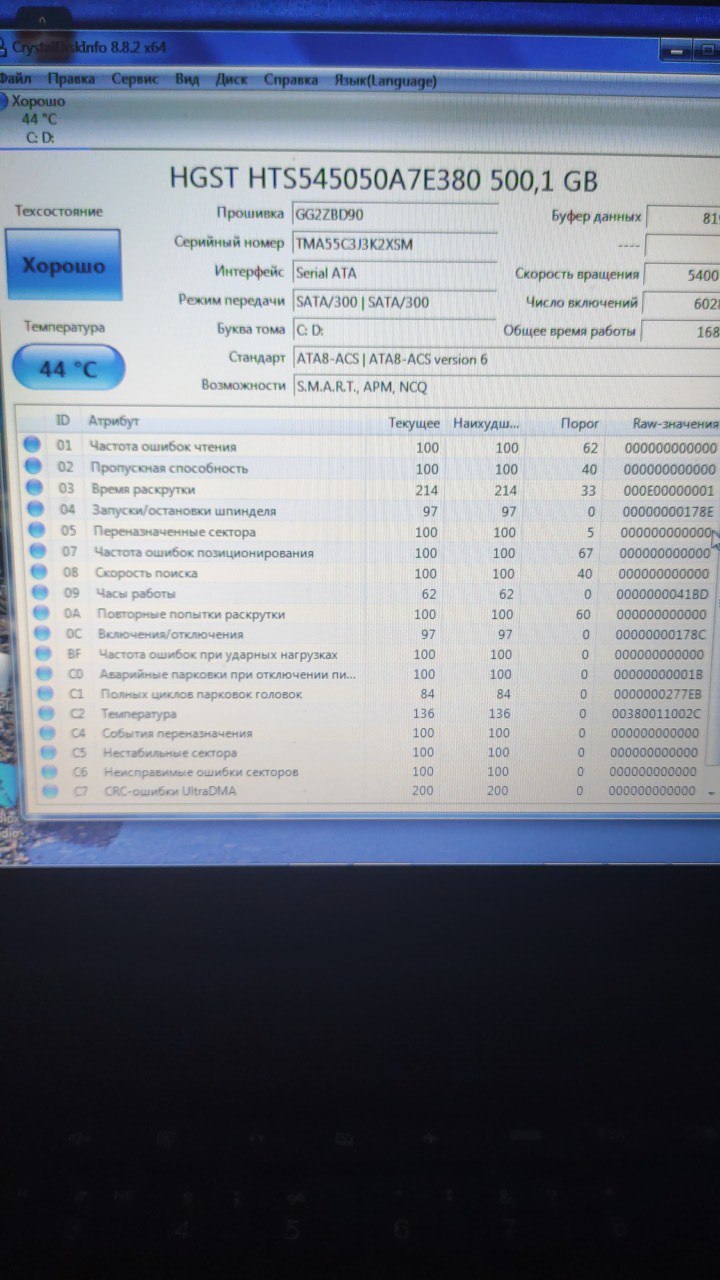The height and width of the screenshot is (1280, 720).
Task: Open the Диск menu
Action: [232, 79]
